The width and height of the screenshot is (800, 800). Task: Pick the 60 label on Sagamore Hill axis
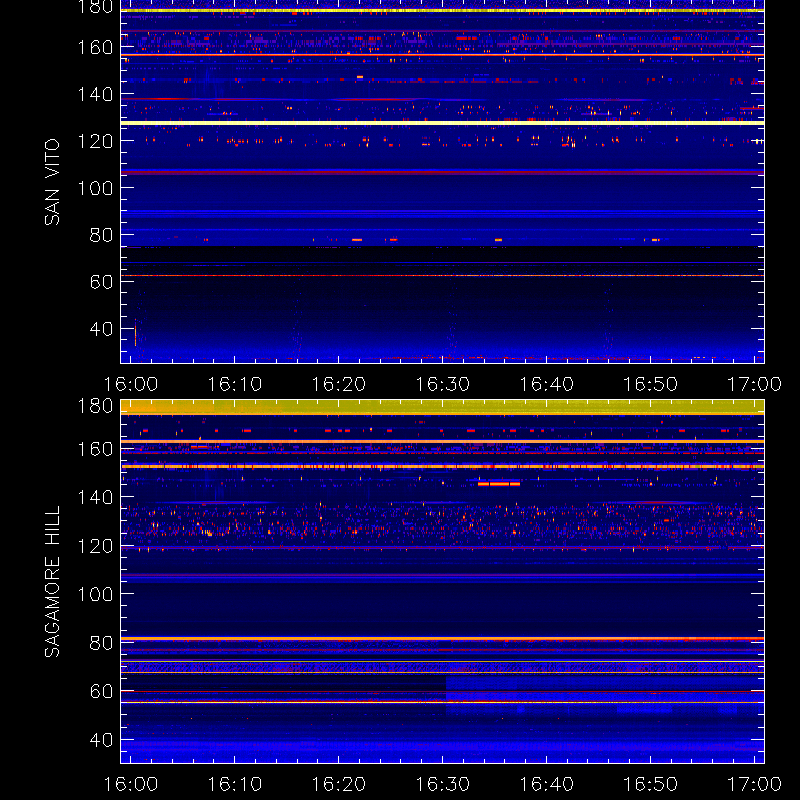coord(101,691)
